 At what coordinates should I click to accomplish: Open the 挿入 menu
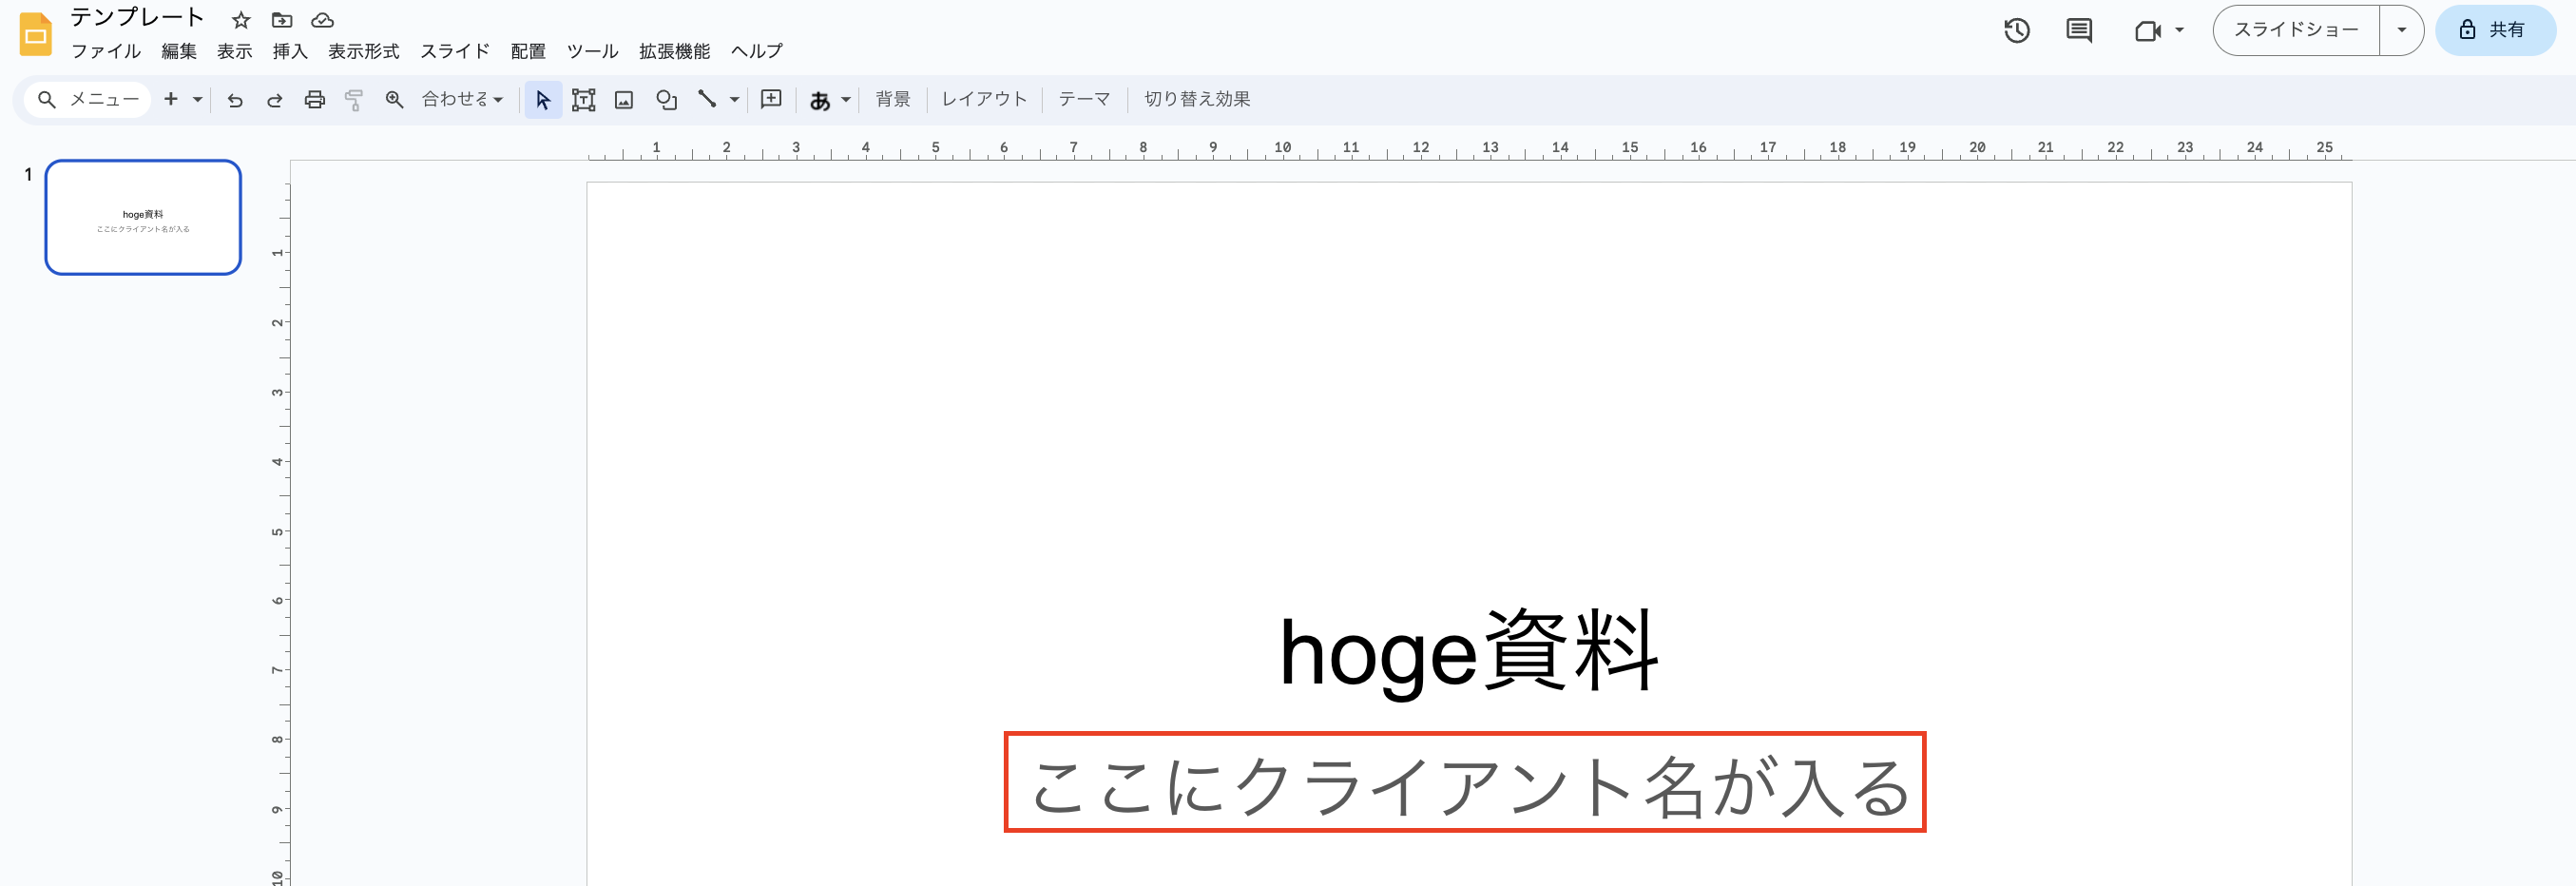coord(288,51)
